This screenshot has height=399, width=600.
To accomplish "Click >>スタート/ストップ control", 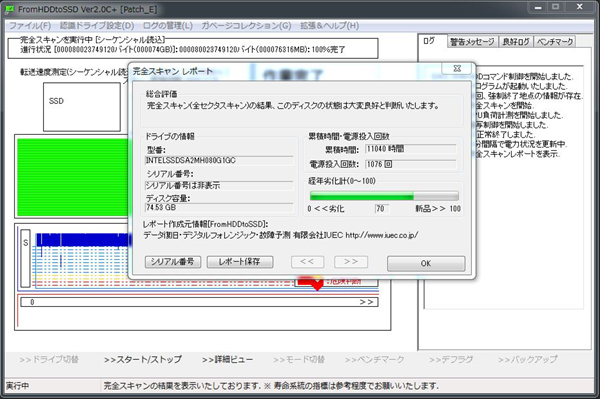I will (x=143, y=360).
